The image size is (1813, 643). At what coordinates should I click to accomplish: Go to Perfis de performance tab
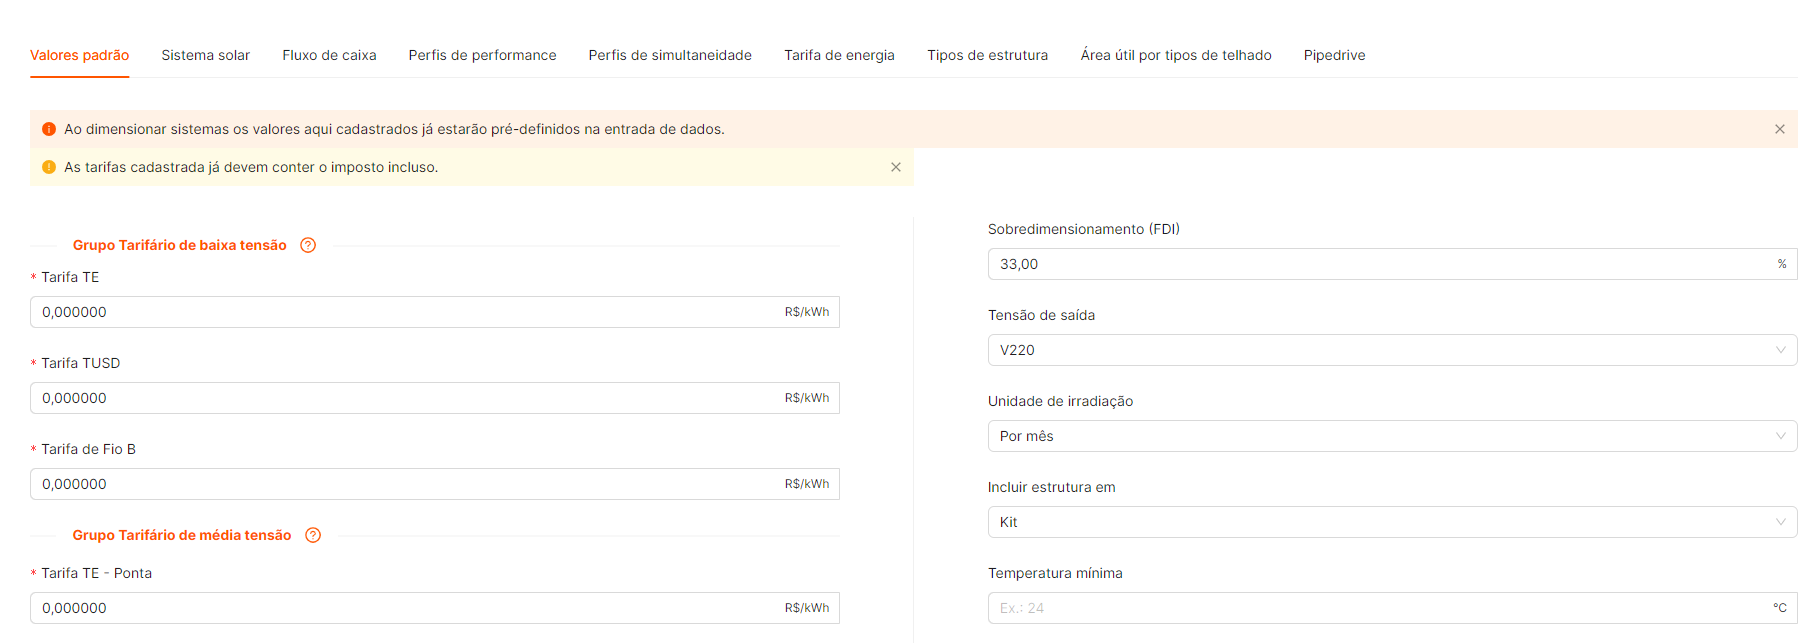[482, 55]
